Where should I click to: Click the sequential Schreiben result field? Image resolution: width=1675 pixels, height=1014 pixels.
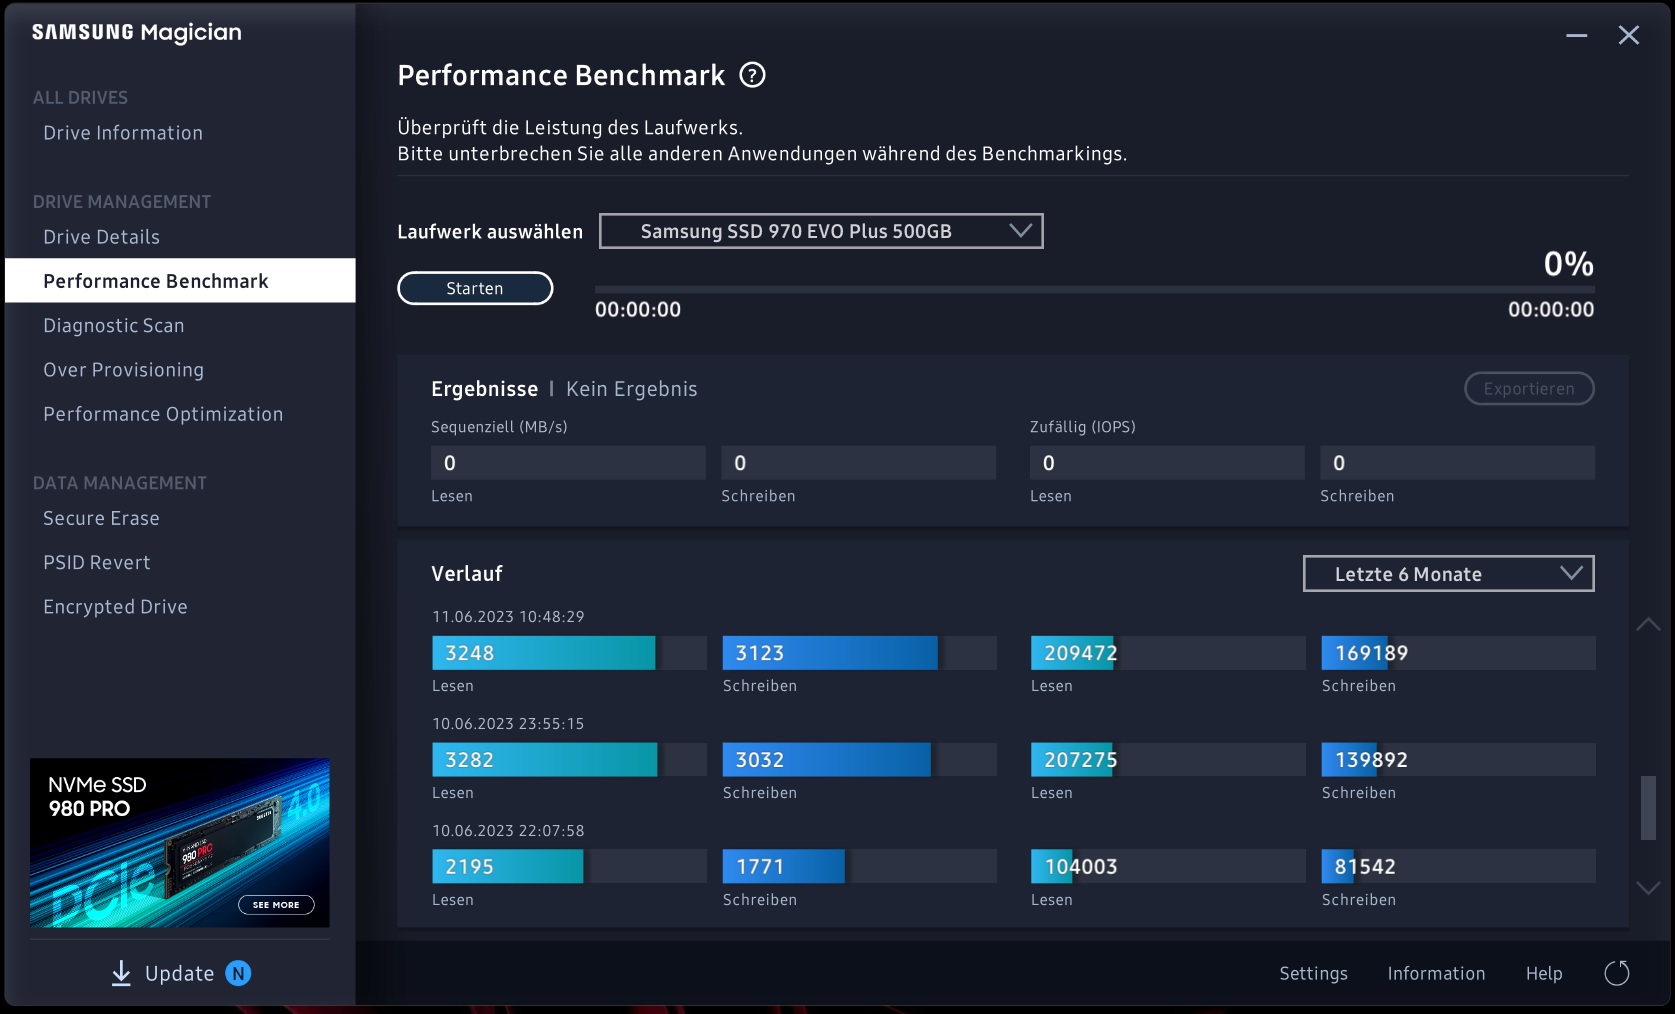[859, 463]
